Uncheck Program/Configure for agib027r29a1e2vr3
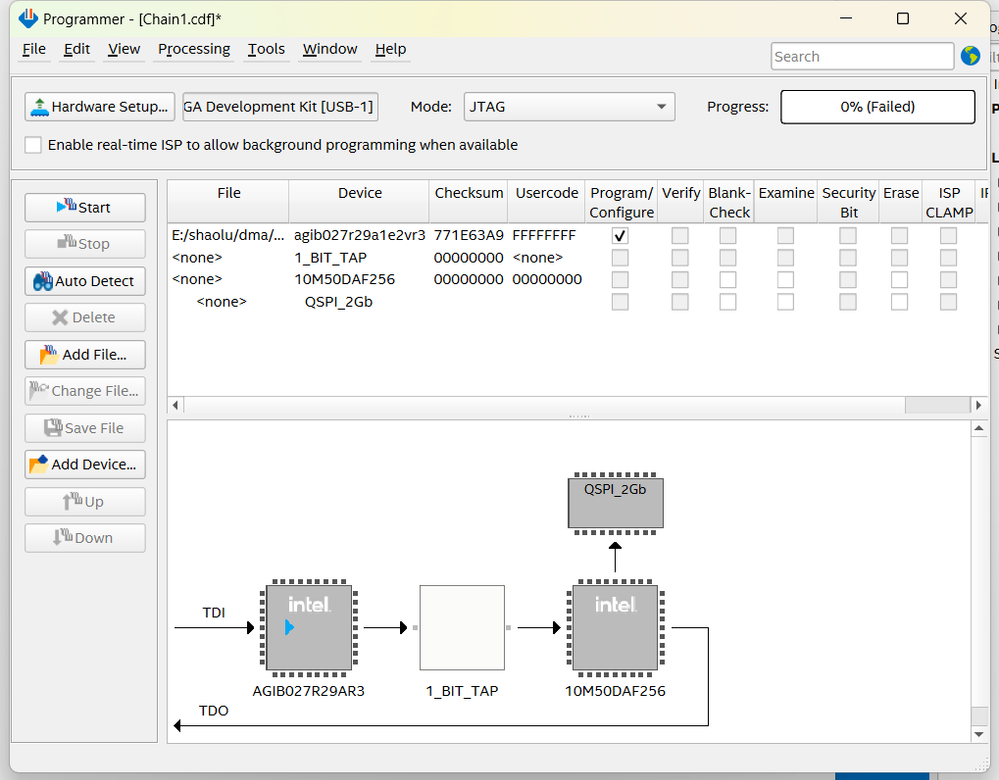The image size is (999, 780). pyautogui.click(x=620, y=236)
